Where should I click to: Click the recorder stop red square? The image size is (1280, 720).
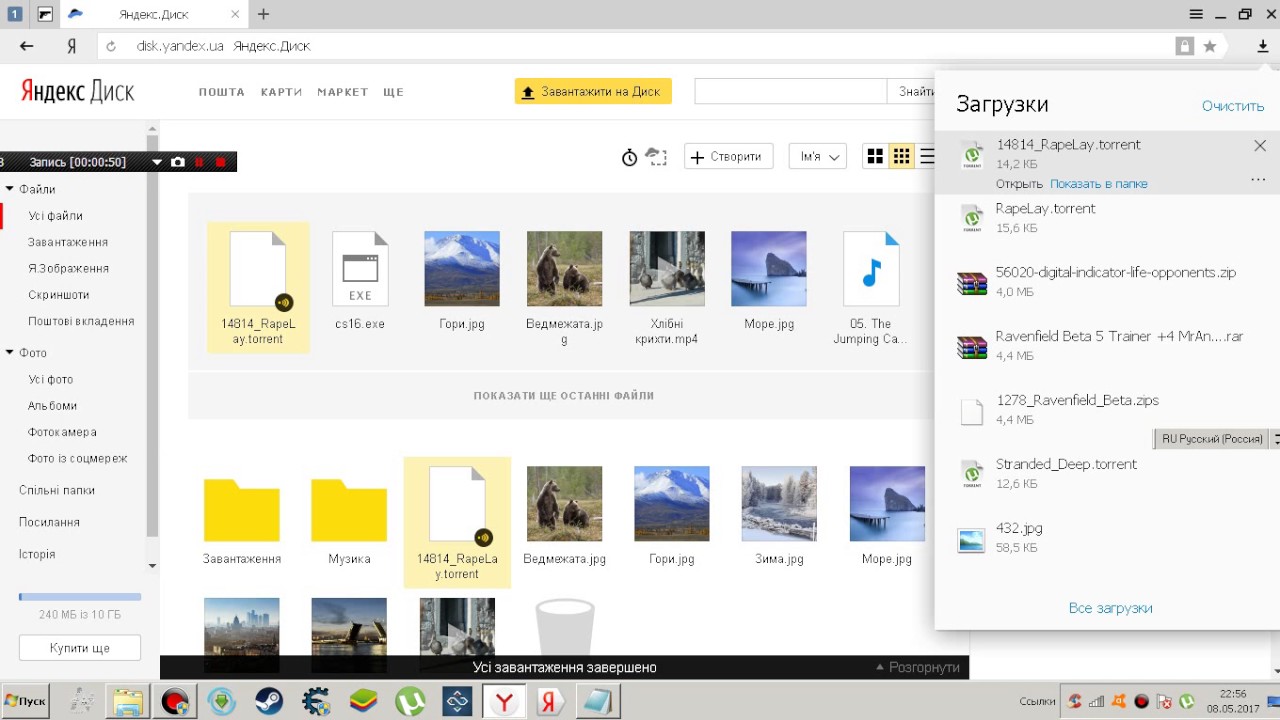coord(221,162)
